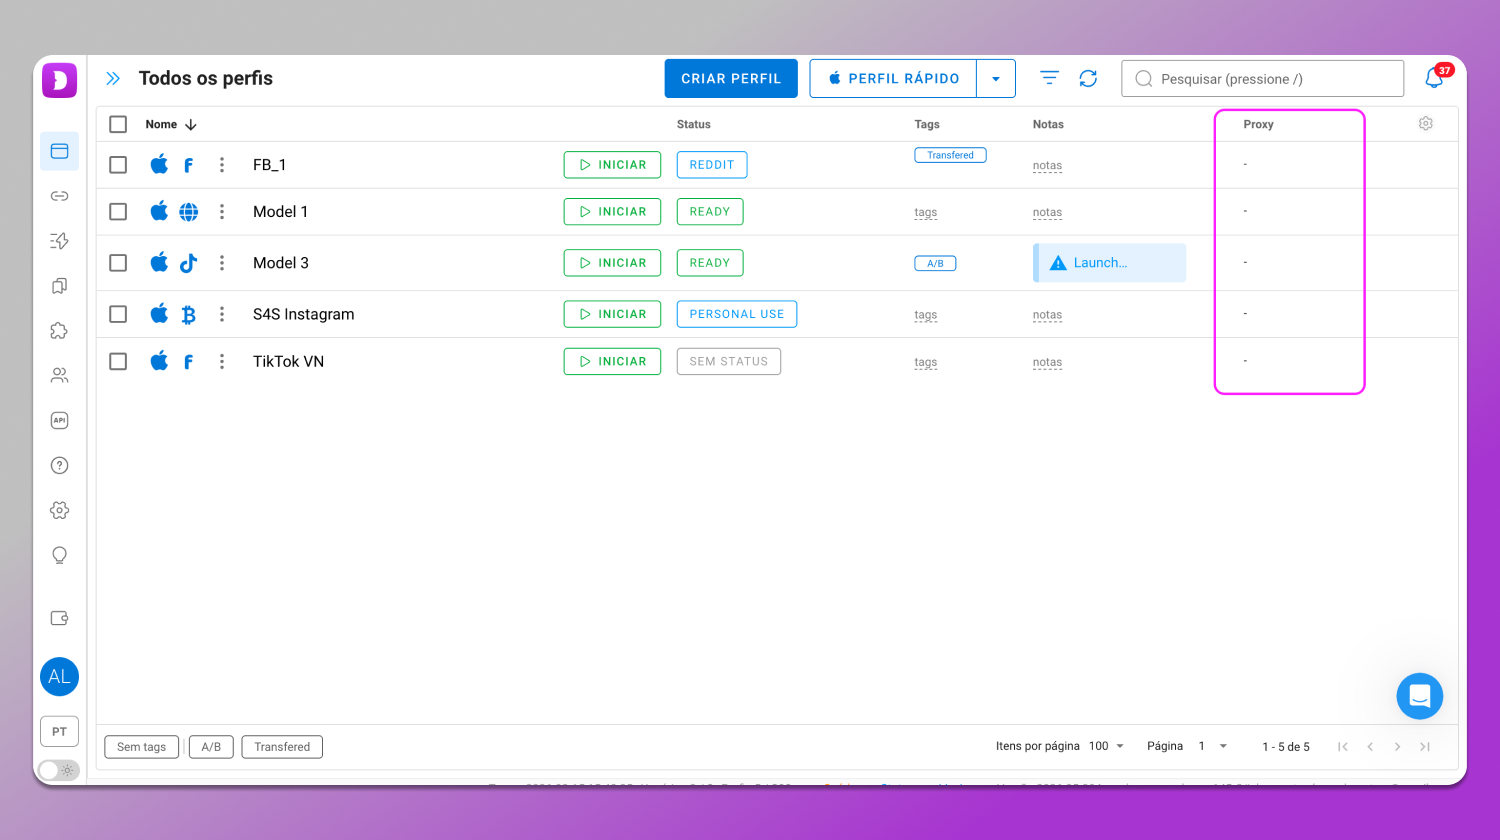
Task: Click the notifications bell icon
Action: pos(1434,79)
